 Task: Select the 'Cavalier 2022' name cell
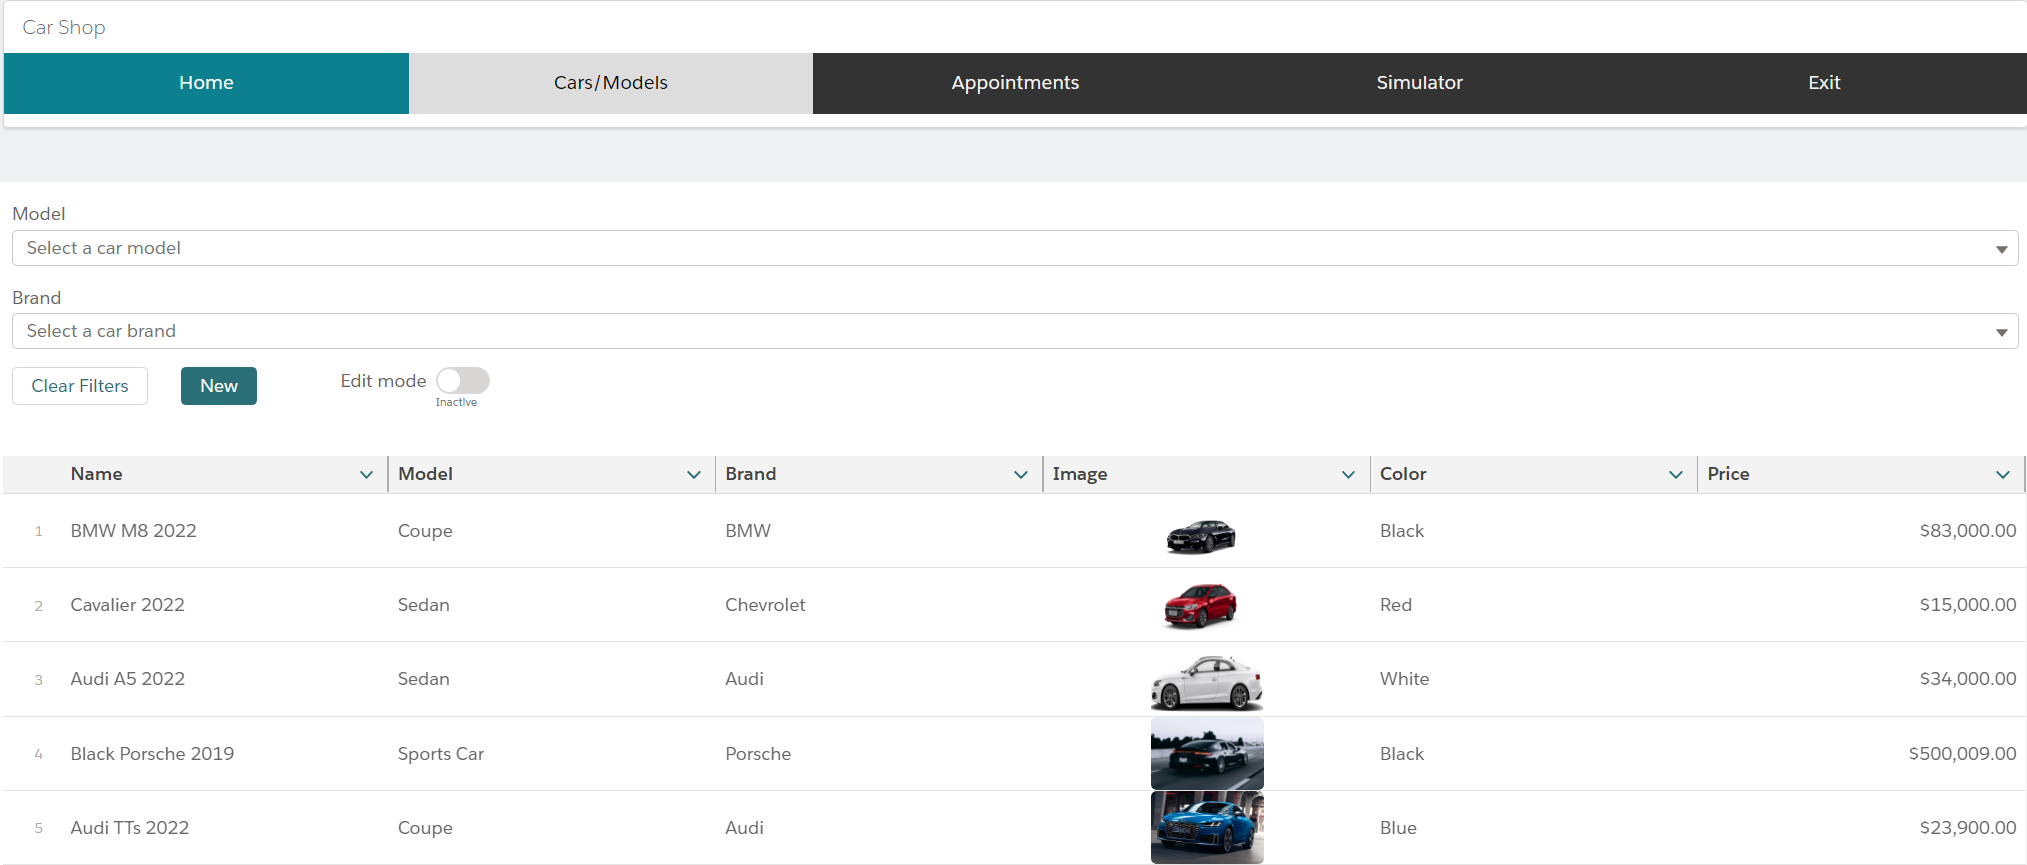(x=127, y=605)
